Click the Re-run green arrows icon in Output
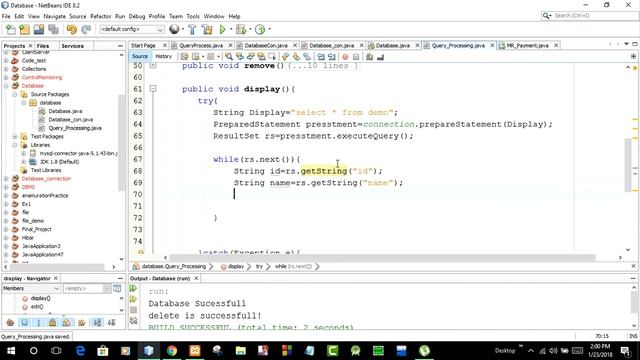The image size is (640, 360). [x=133, y=288]
